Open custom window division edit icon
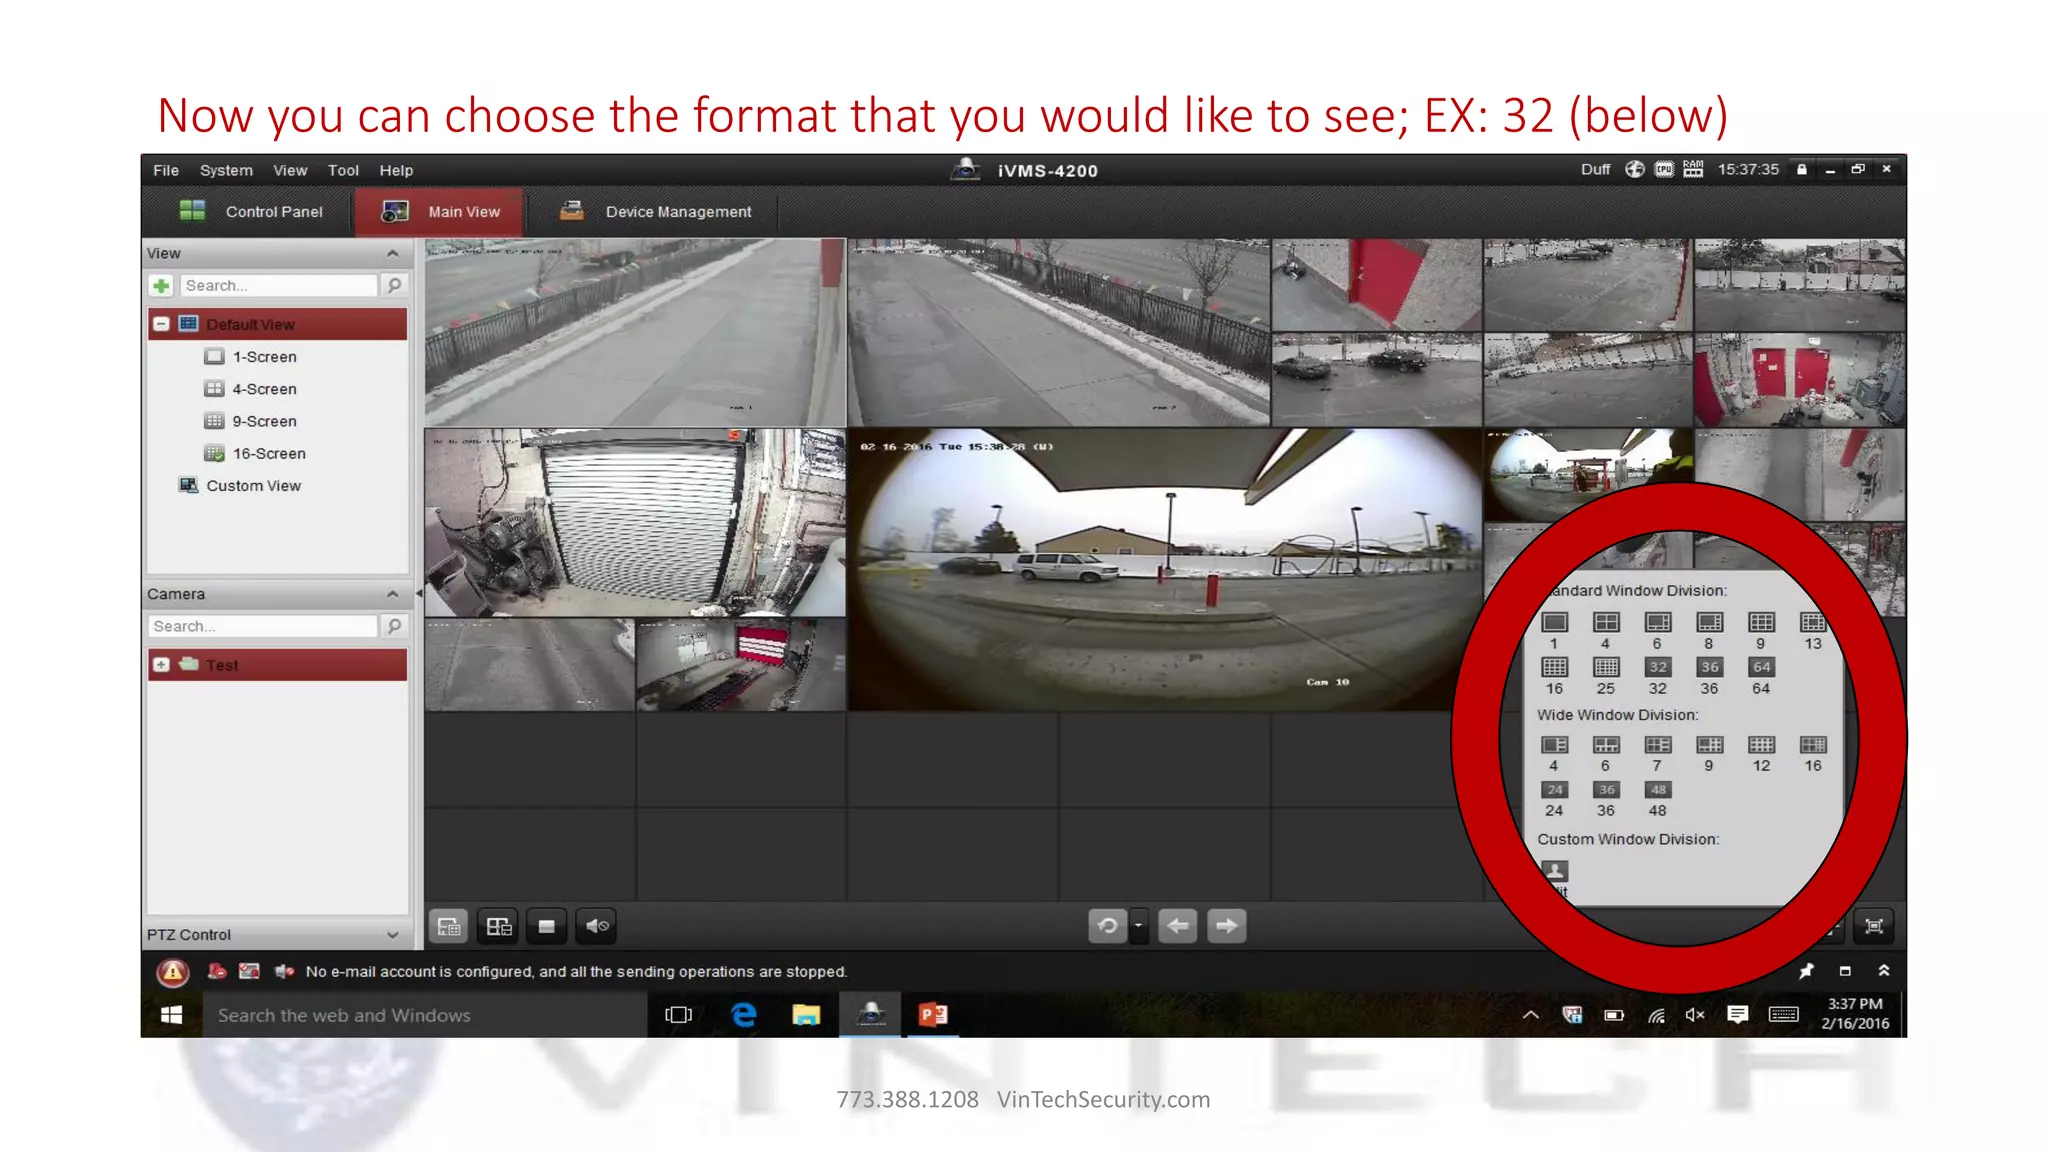The width and height of the screenshot is (2048, 1152). [1554, 871]
